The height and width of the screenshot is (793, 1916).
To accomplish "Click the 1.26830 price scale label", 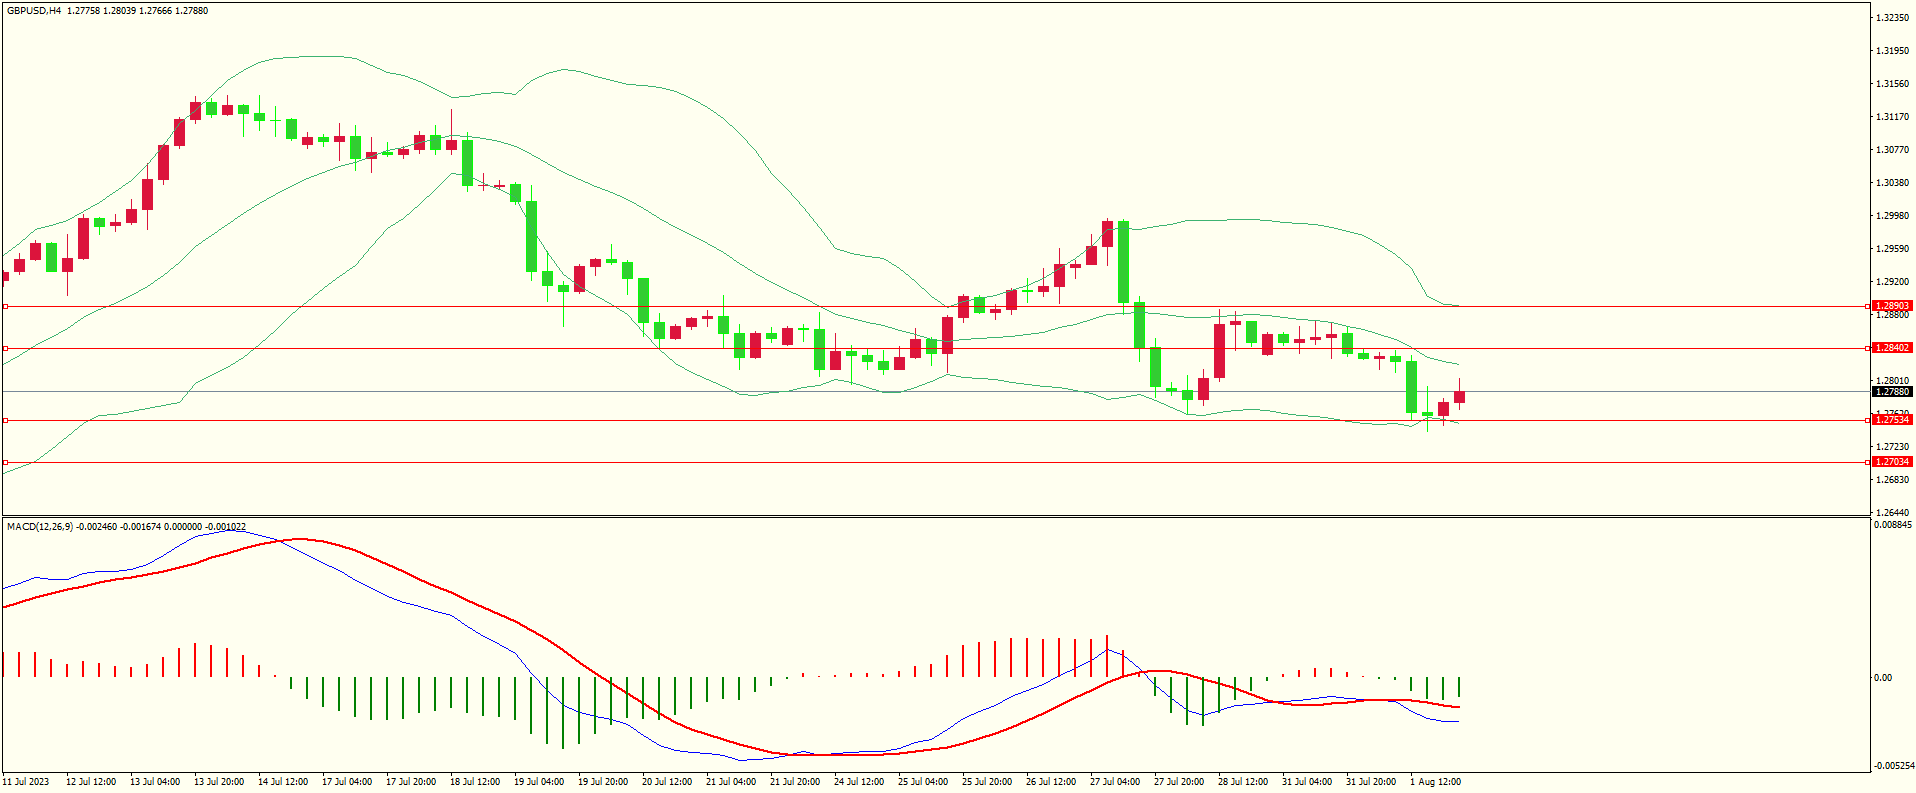I will tap(1892, 480).
